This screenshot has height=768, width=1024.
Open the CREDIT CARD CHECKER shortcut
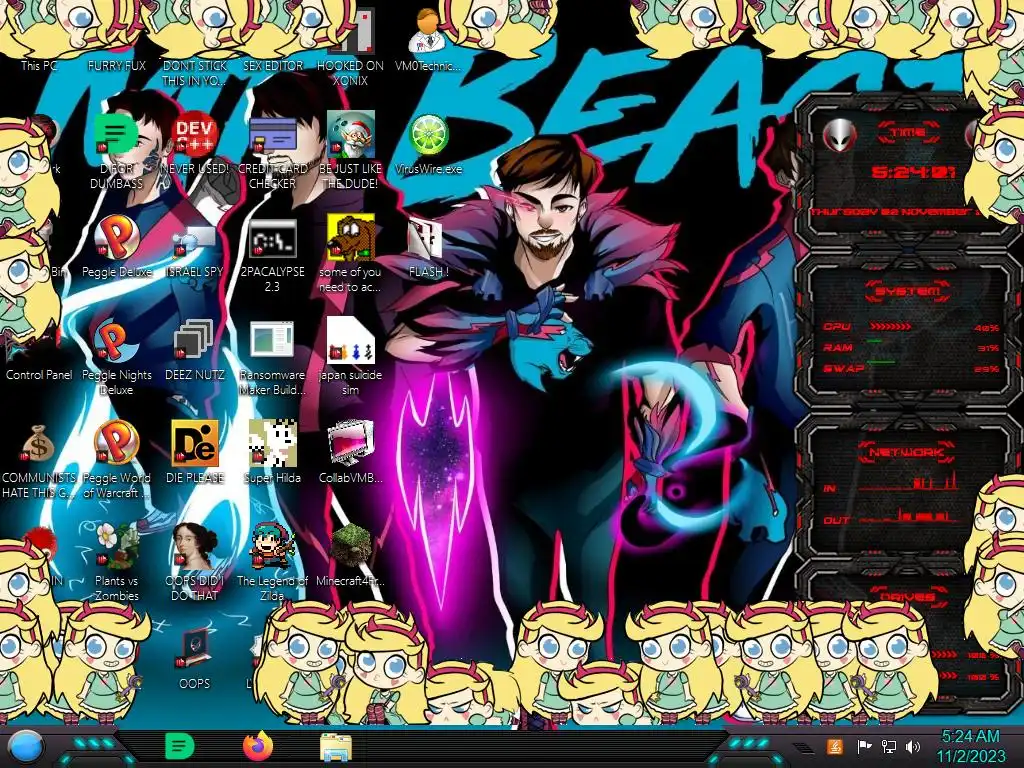coord(272,152)
